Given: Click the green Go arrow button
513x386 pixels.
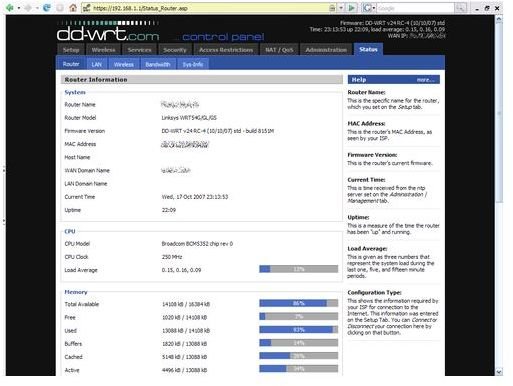Looking at the screenshot, I should (x=351, y=8).
